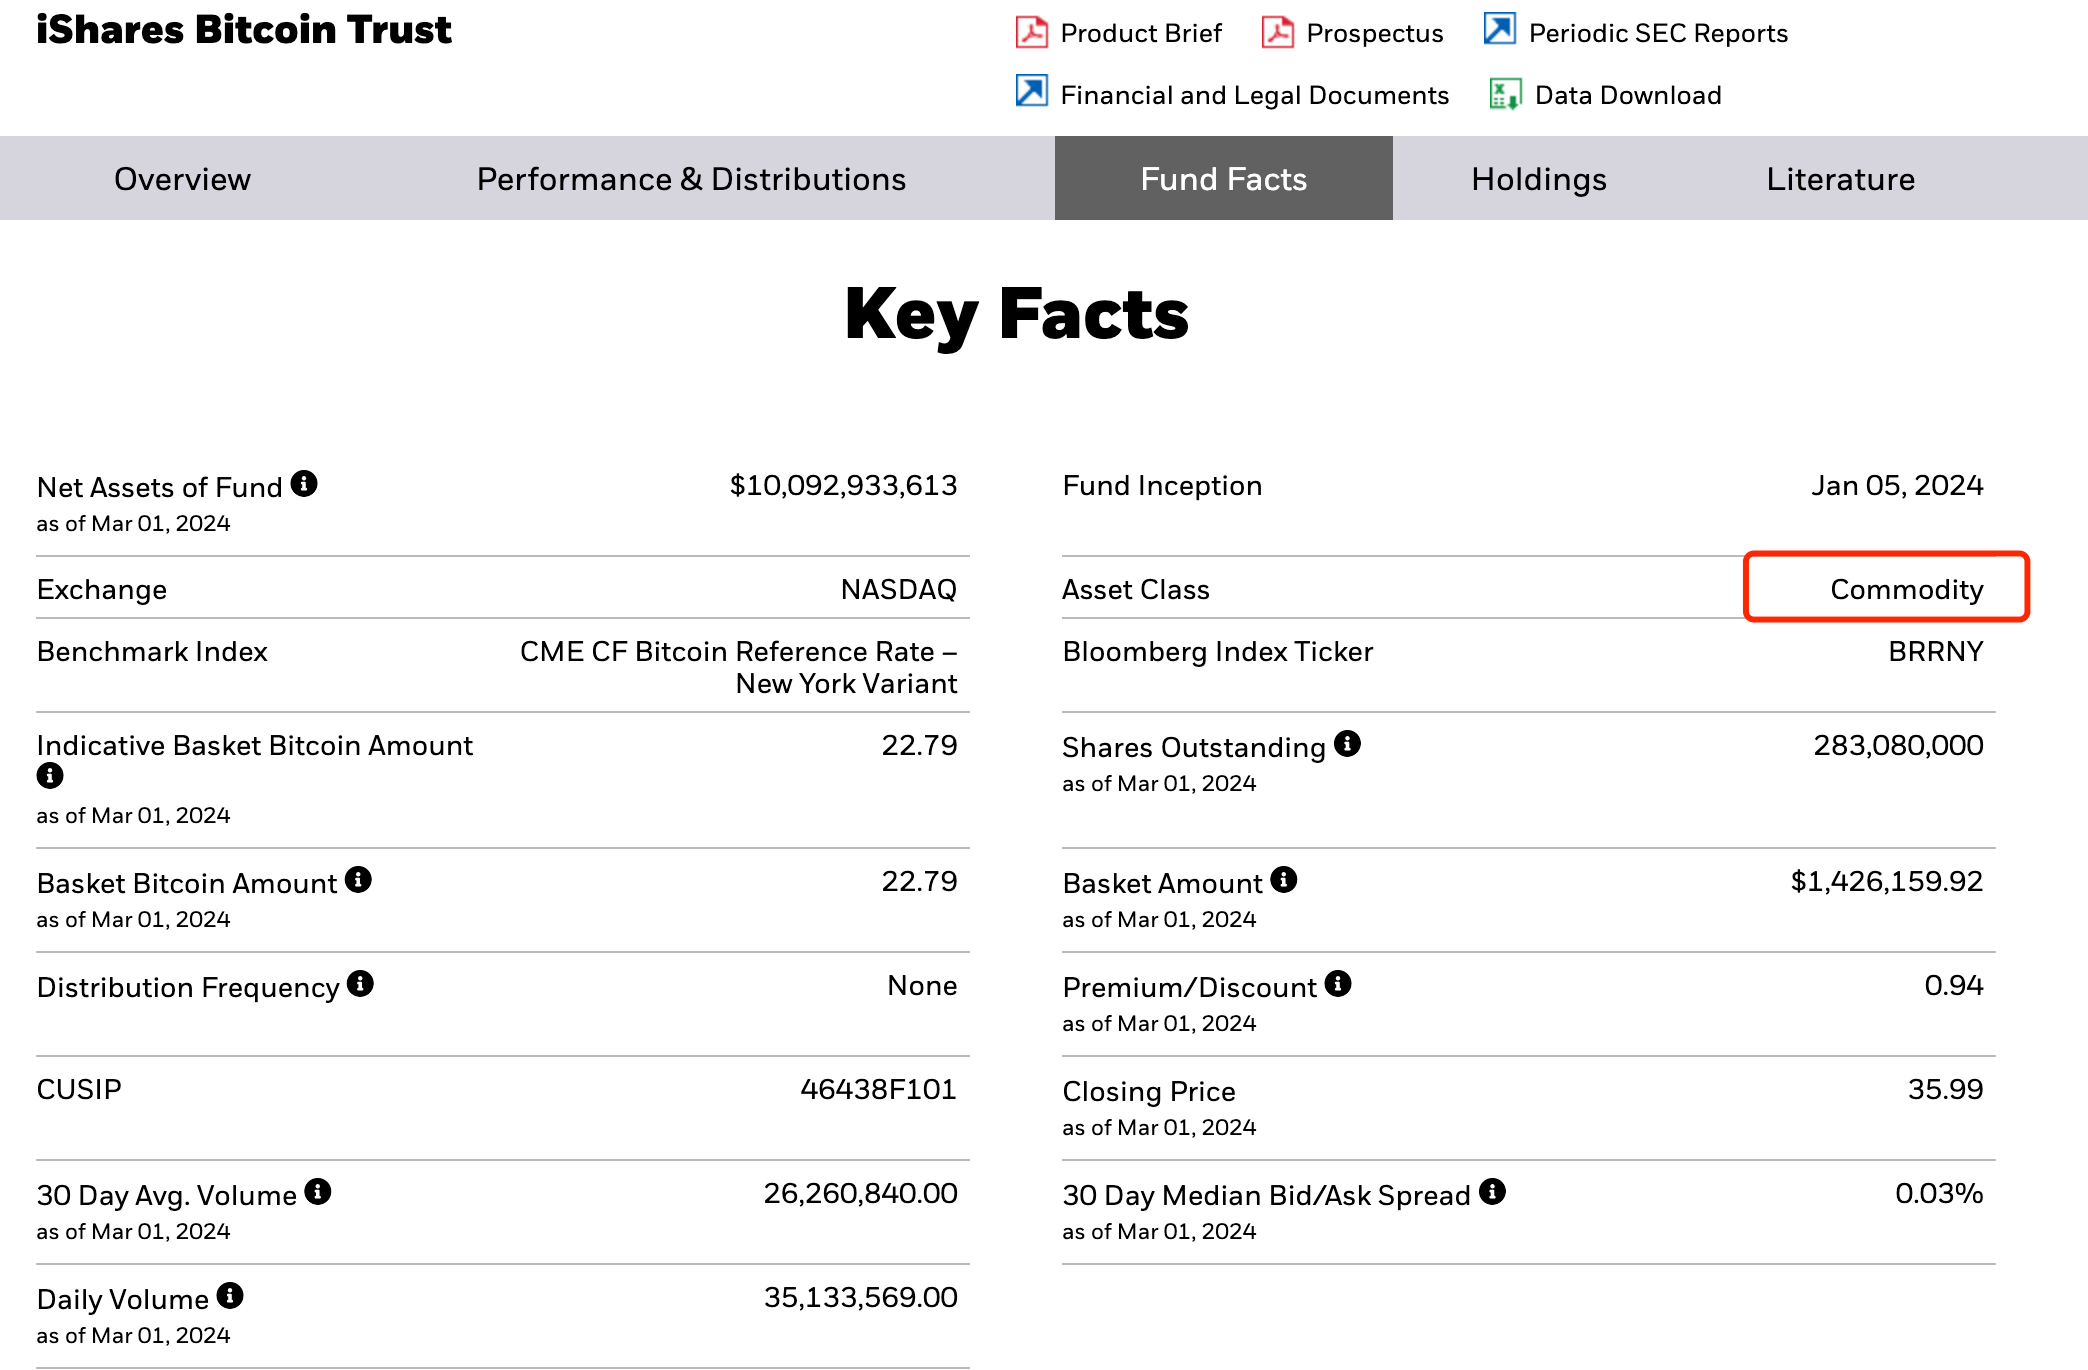
Task: Open the Distribution Frequency info icon
Action: 360,984
